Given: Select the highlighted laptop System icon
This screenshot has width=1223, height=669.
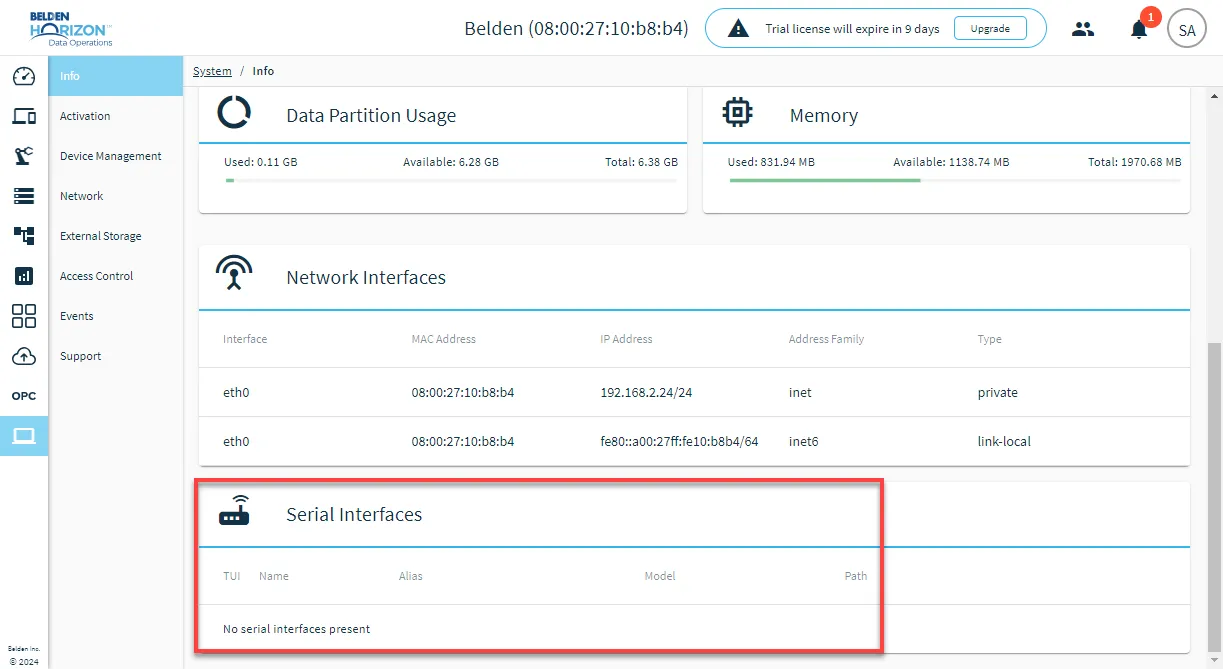Looking at the screenshot, I should tap(24, 436).
